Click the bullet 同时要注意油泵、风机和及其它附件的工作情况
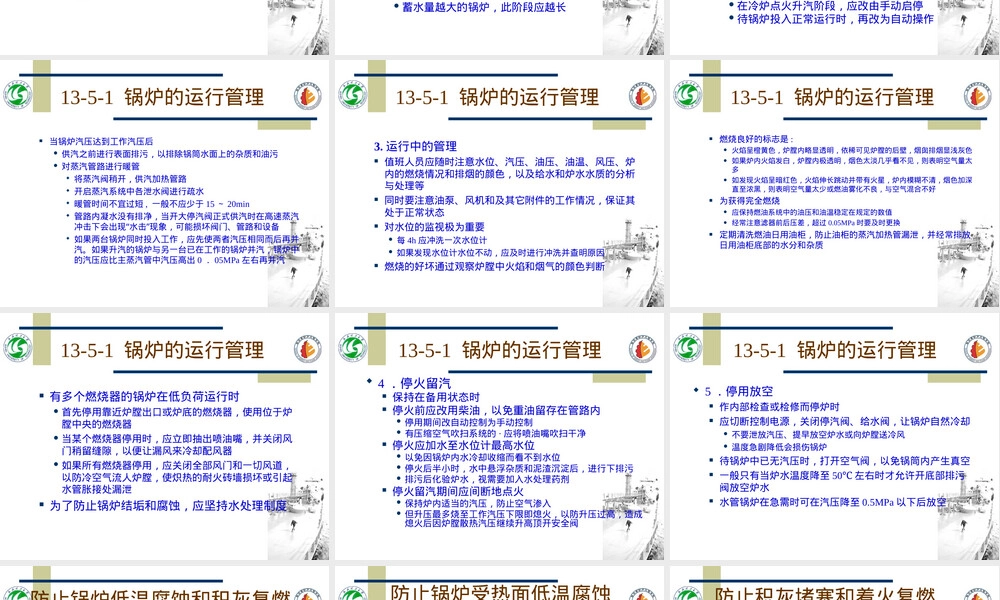This screenshot has height=600, width=1000. [510, 206]
